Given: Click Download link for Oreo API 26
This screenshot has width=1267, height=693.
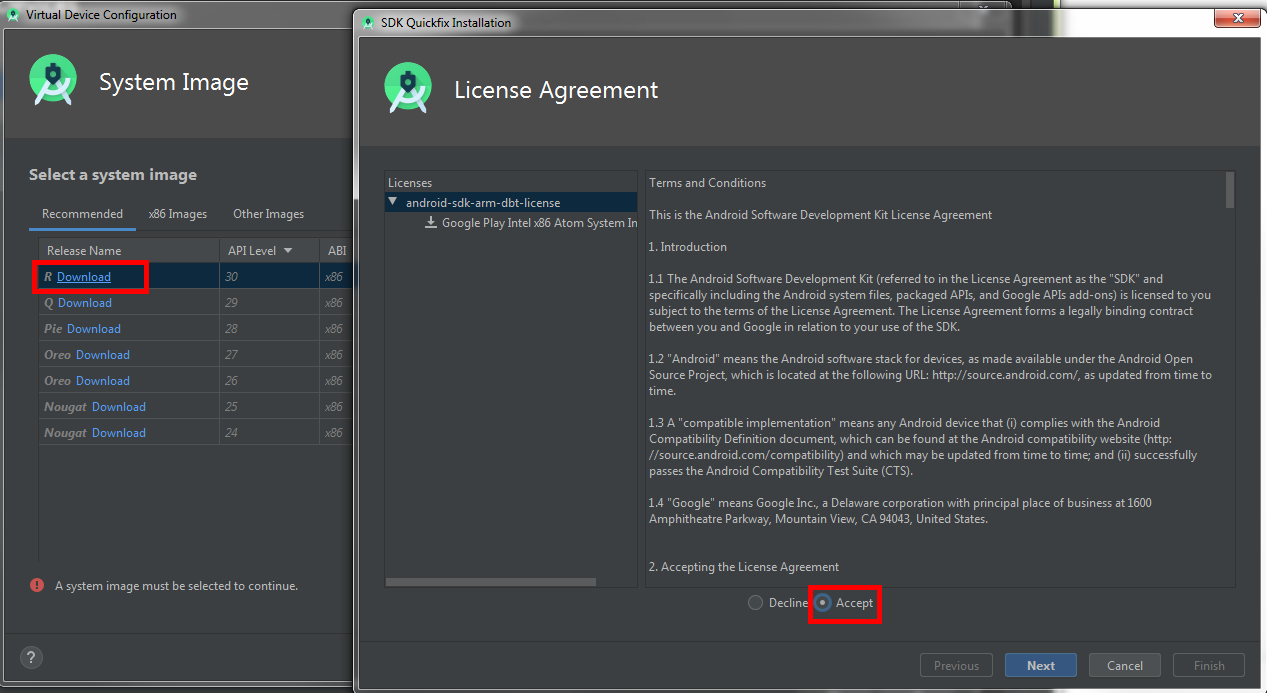Looking at the screenshot, I should [103, 380].
